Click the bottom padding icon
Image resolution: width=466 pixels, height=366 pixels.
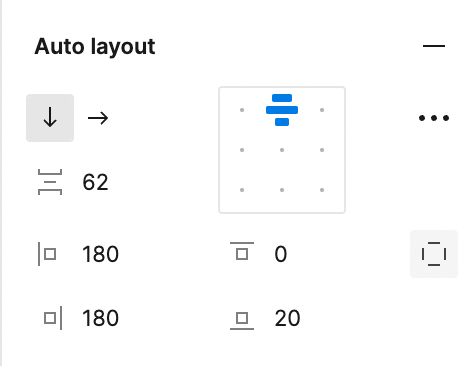[x=242, y=321]
